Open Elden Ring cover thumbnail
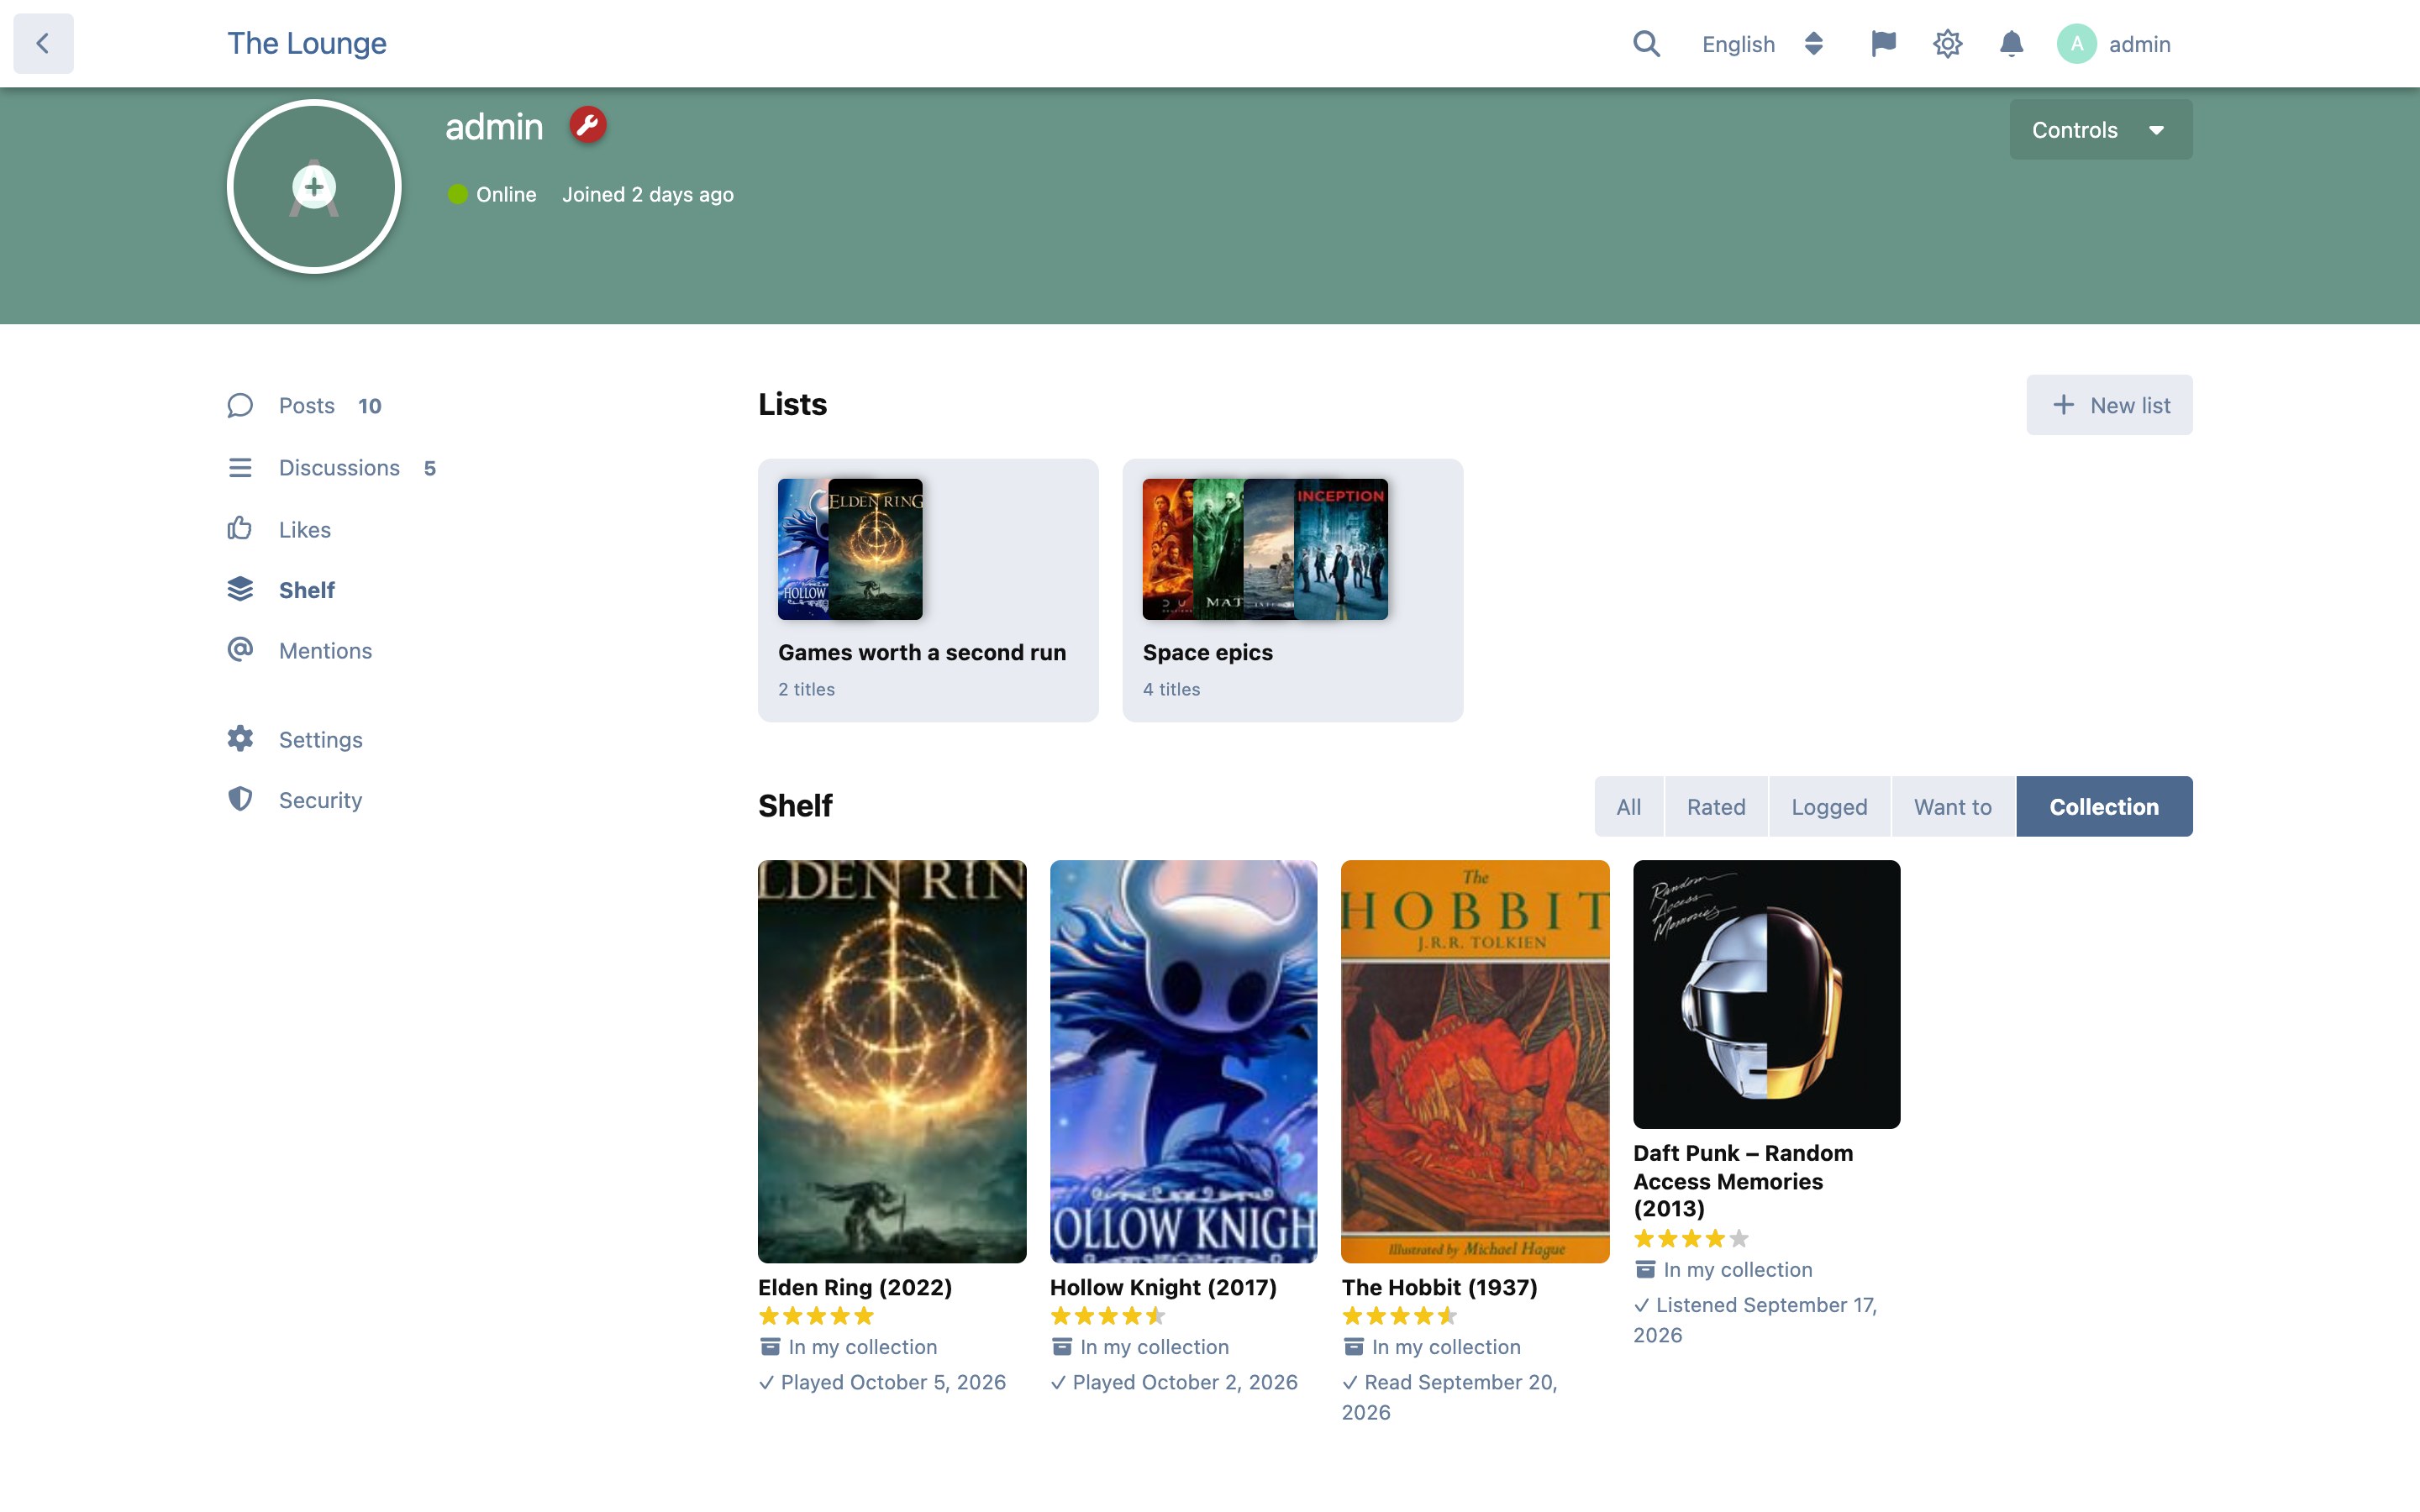Screen dimensions: 2420x1512 [x=892, y=1061]
